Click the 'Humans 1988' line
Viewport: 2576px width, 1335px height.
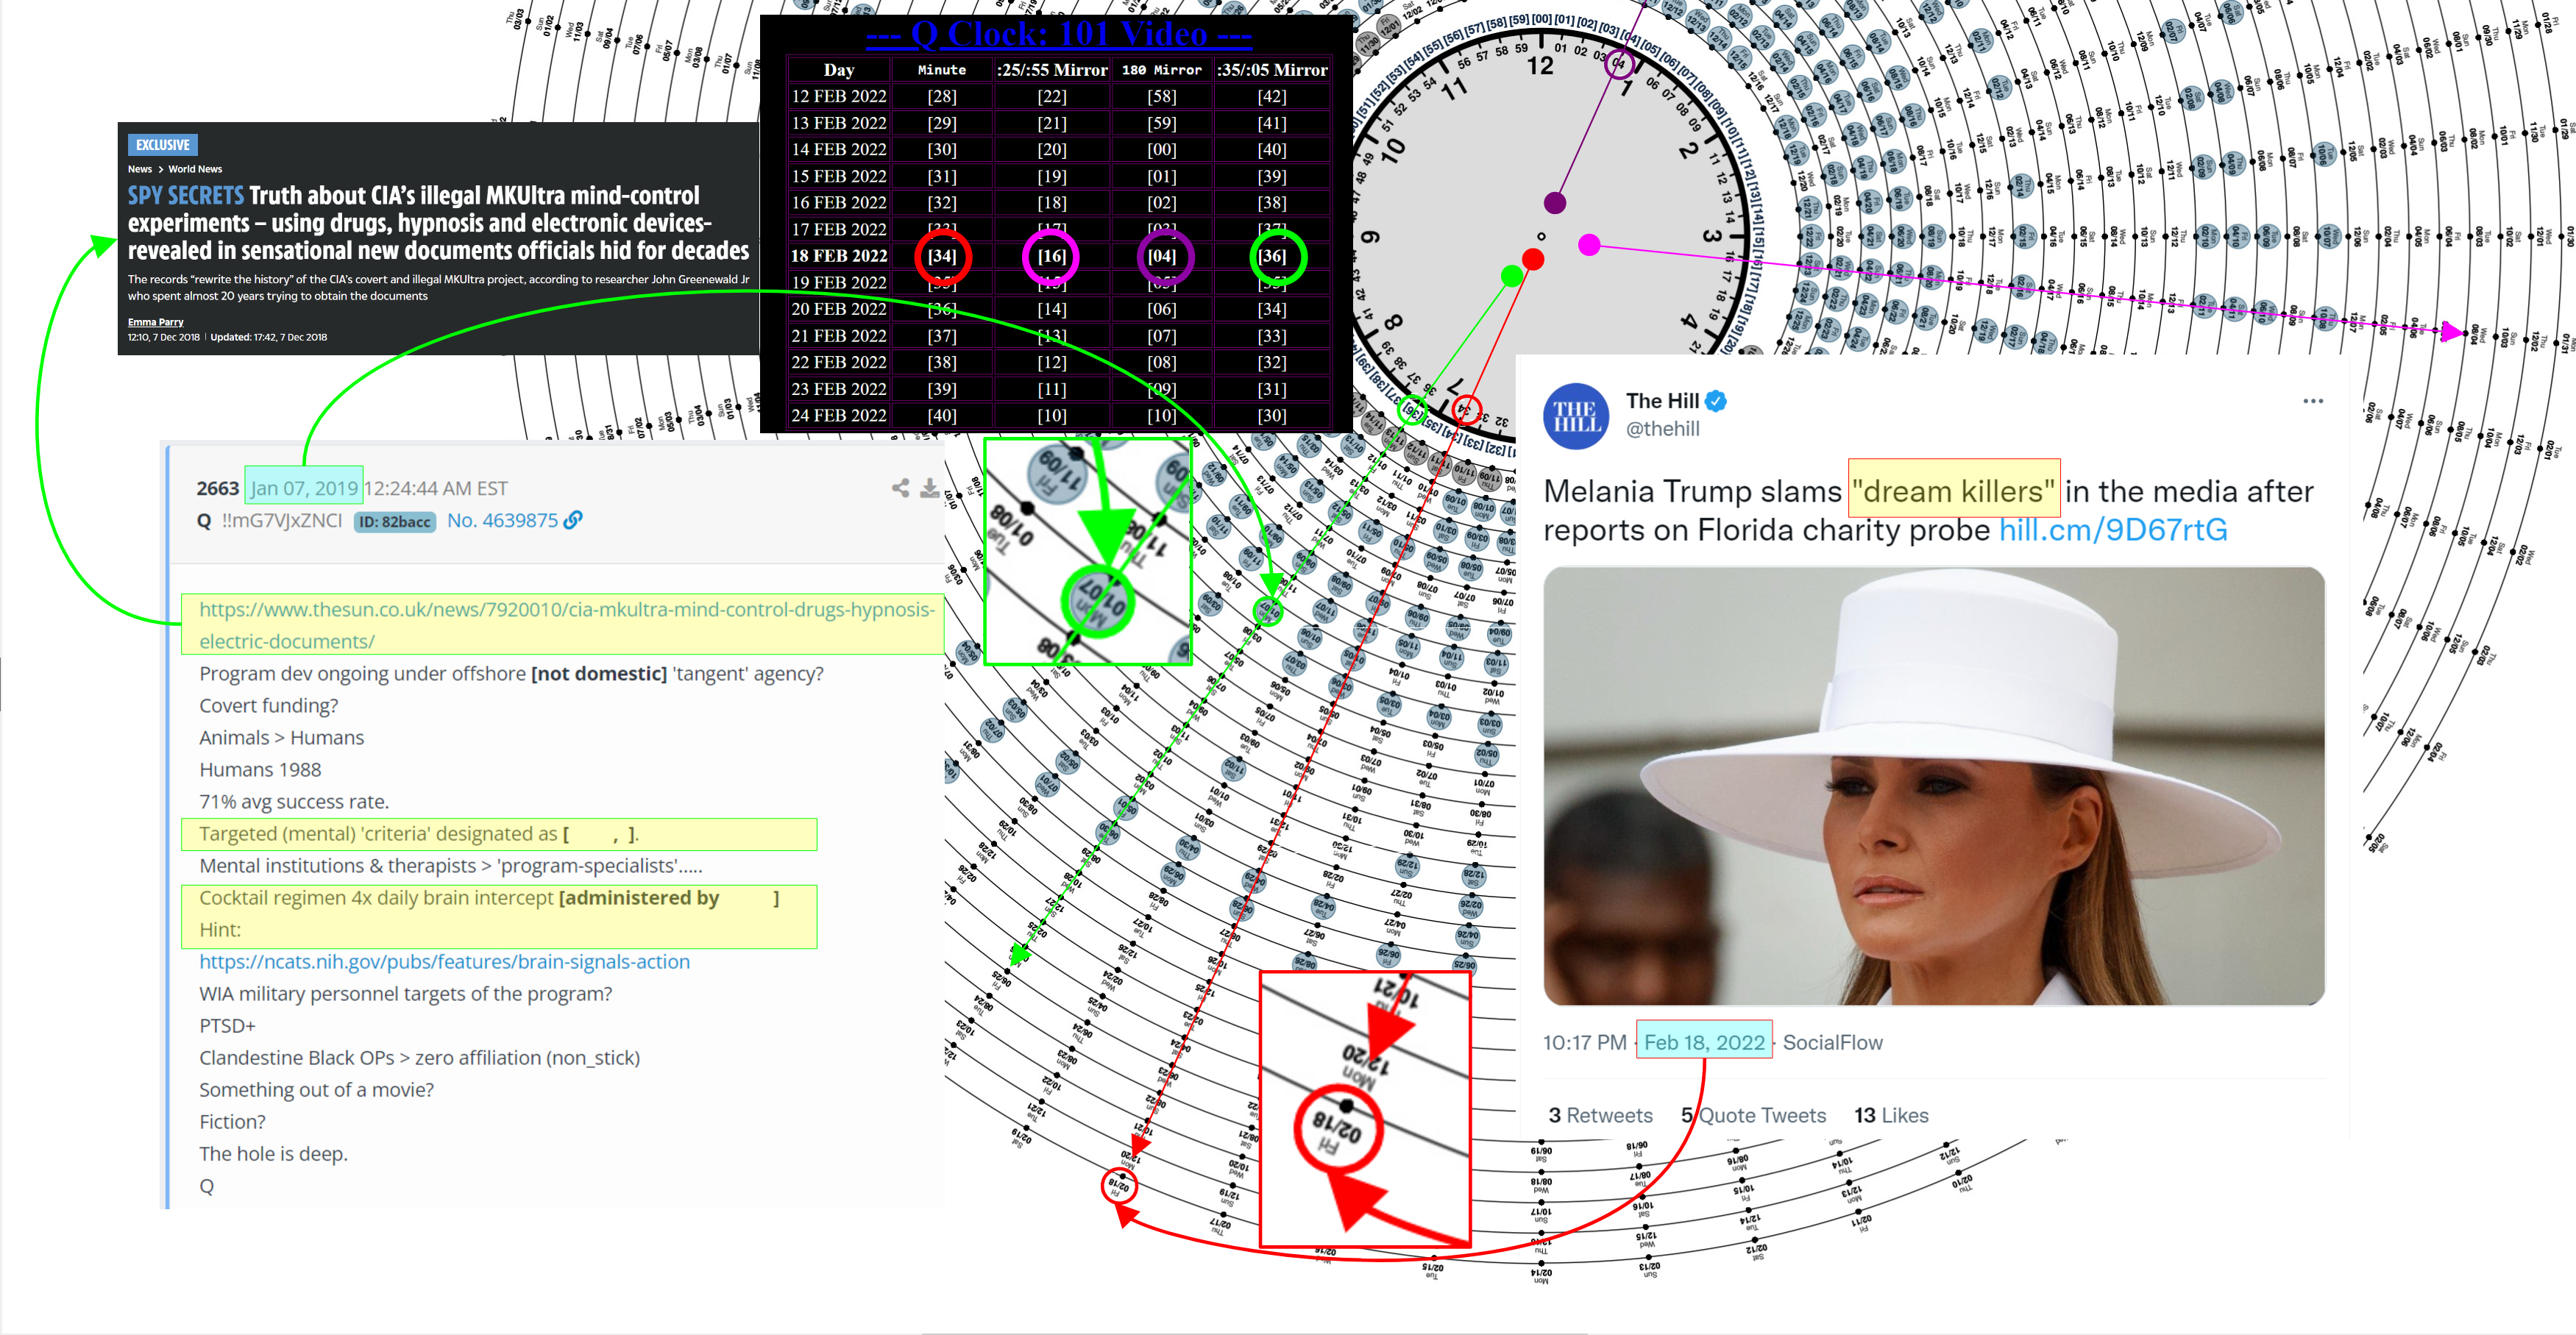pos(260,770)
